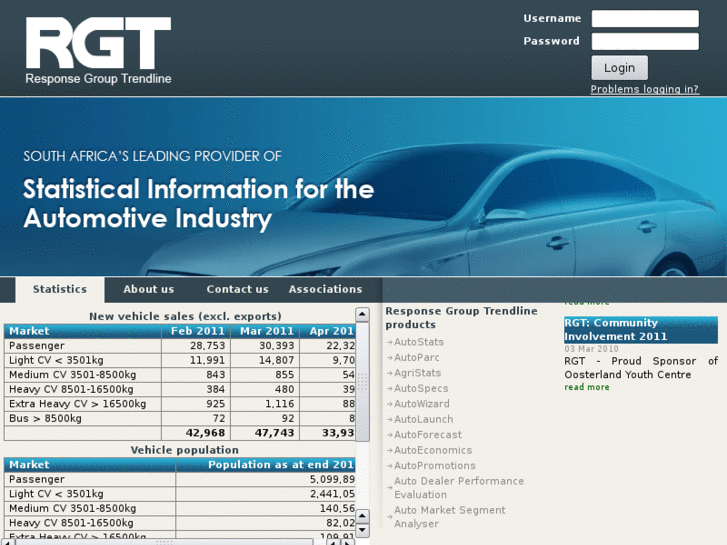The height and width of the screenshot is (545, 727).
Task: Click the RGT Response Group Trendline logo
Action: [x=98, y=51]
